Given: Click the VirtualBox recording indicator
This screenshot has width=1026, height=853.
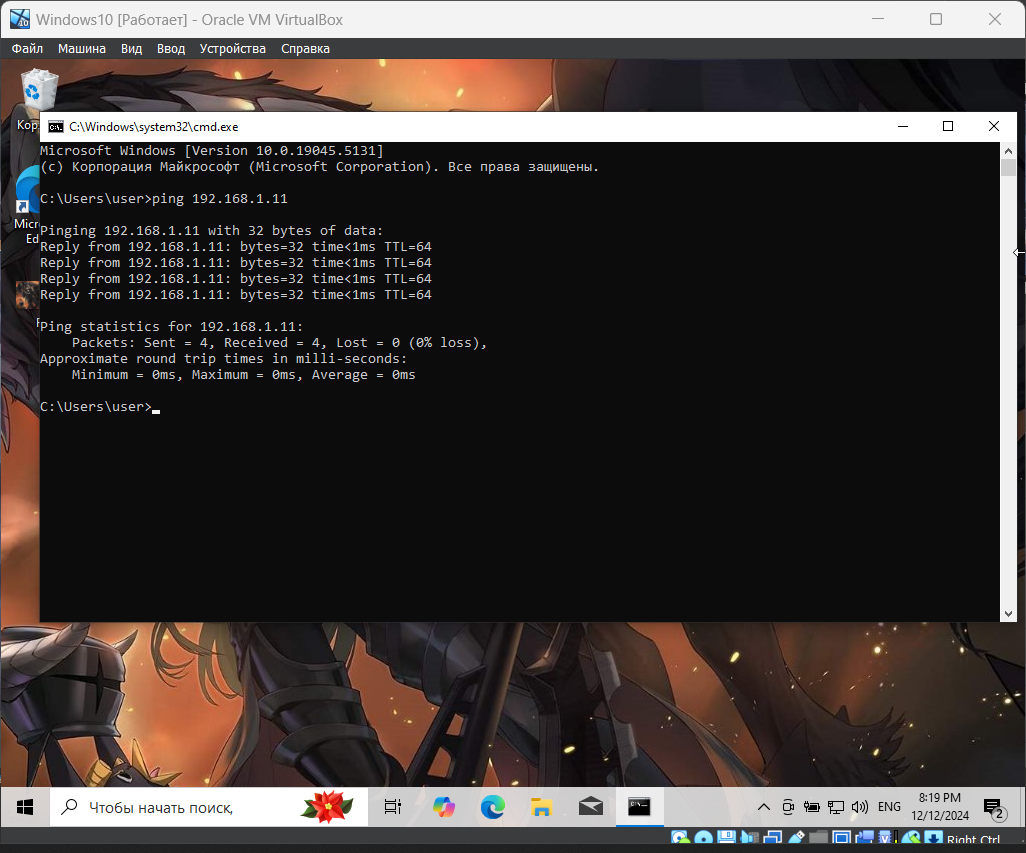Looking at the screenshot, I should pyautogui.click(x=864, y=838).
